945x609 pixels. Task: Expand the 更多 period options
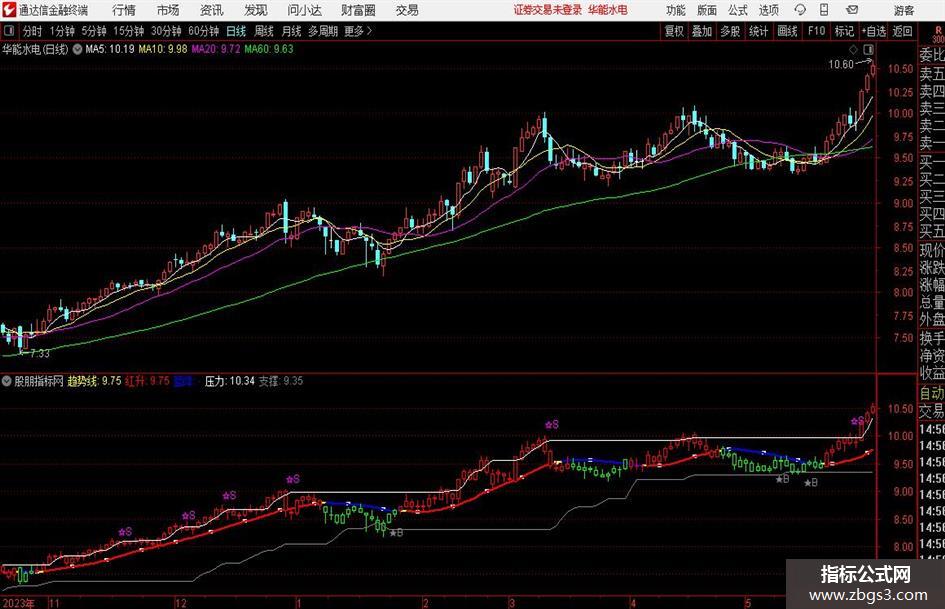click(x=358, y=31)
